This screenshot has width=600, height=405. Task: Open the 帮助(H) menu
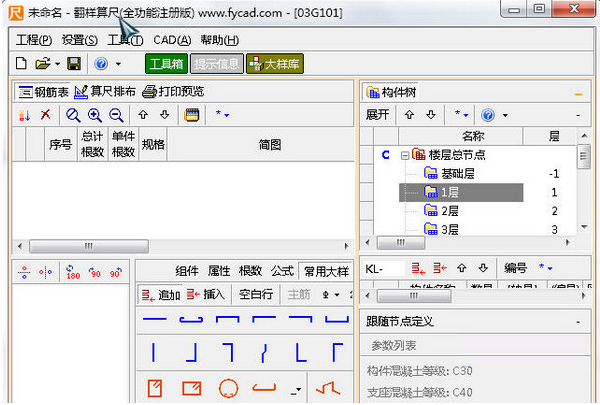click(220, 40)
